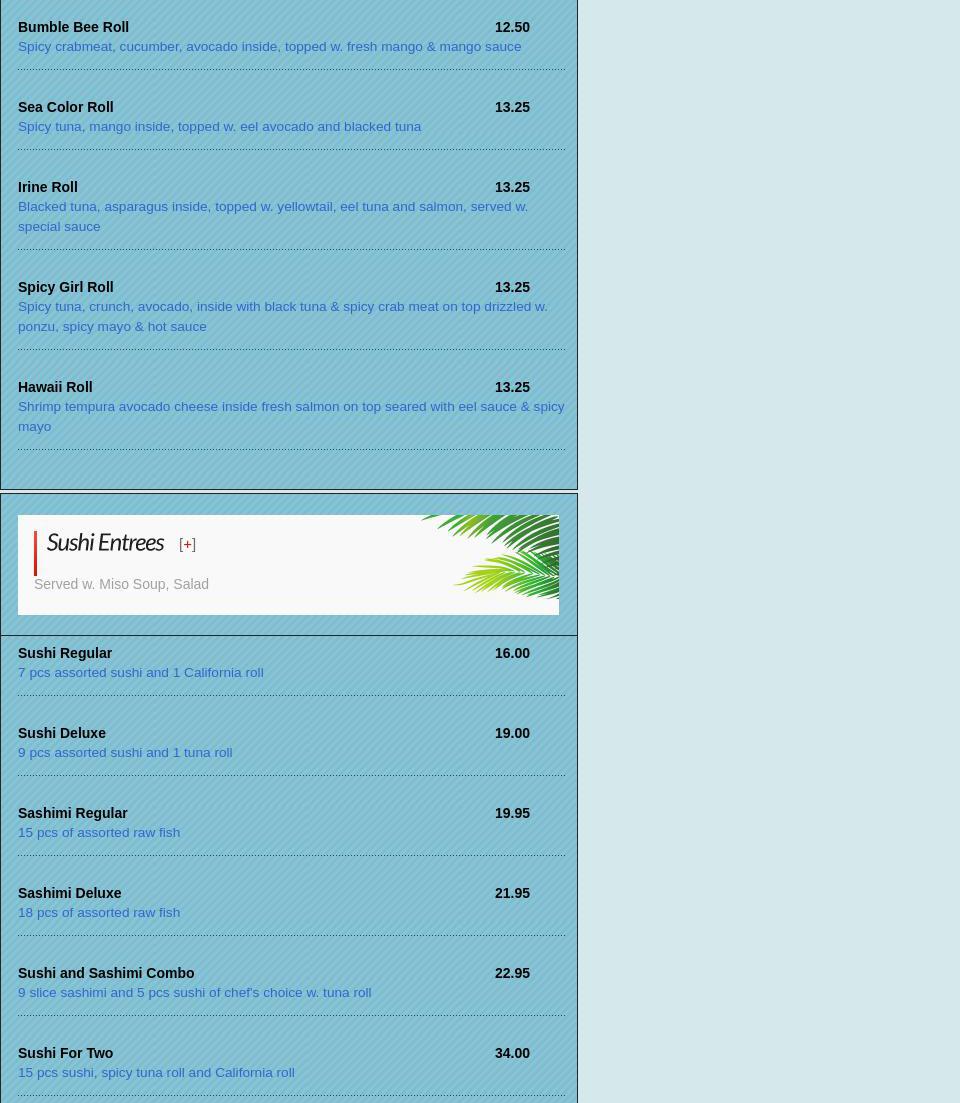Select the Bumble Bee Roll item
The image size is (960, 1103).
(73, 27)
